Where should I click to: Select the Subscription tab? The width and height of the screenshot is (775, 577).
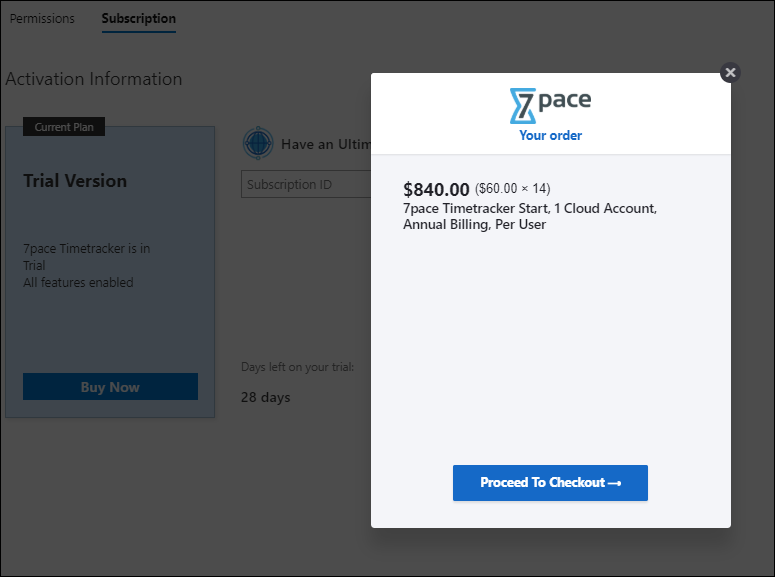[x=138, y=19]
